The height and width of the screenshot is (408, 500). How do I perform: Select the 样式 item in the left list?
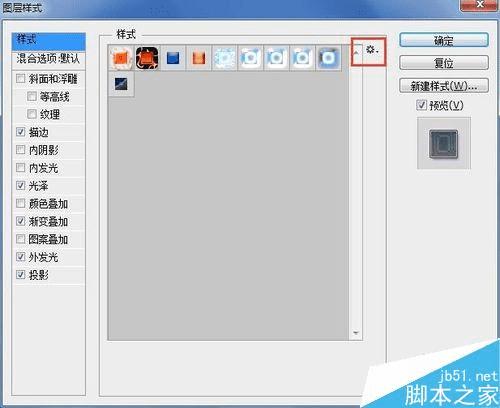click(x=49, y=41)
